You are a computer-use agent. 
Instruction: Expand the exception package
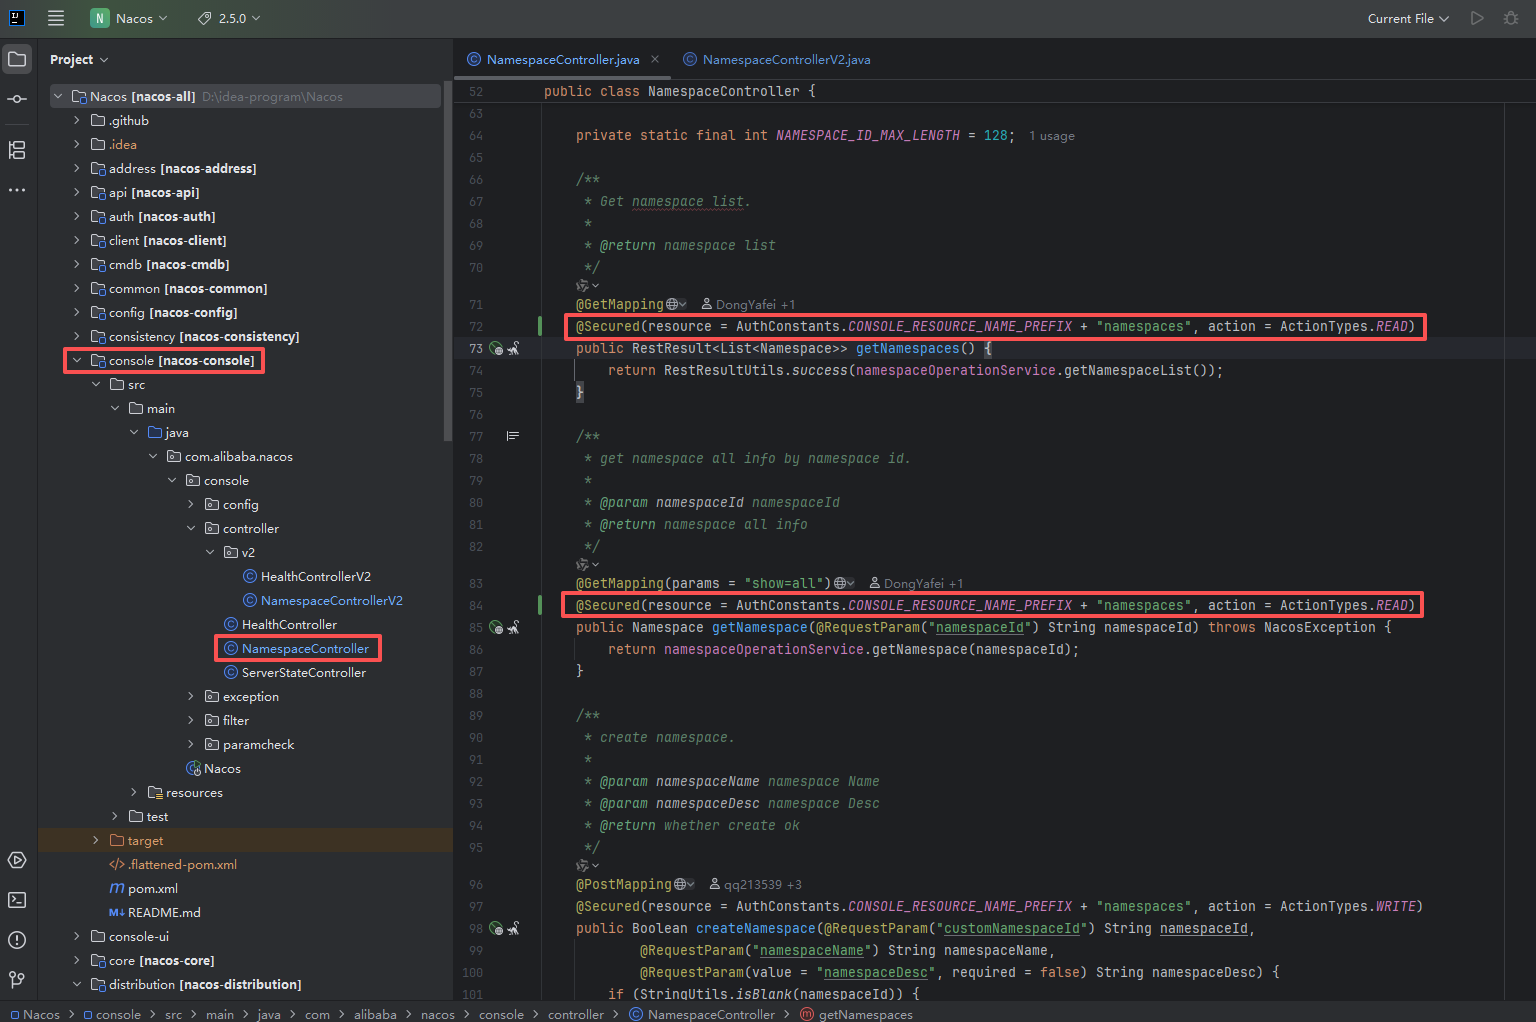pos(191,697)
